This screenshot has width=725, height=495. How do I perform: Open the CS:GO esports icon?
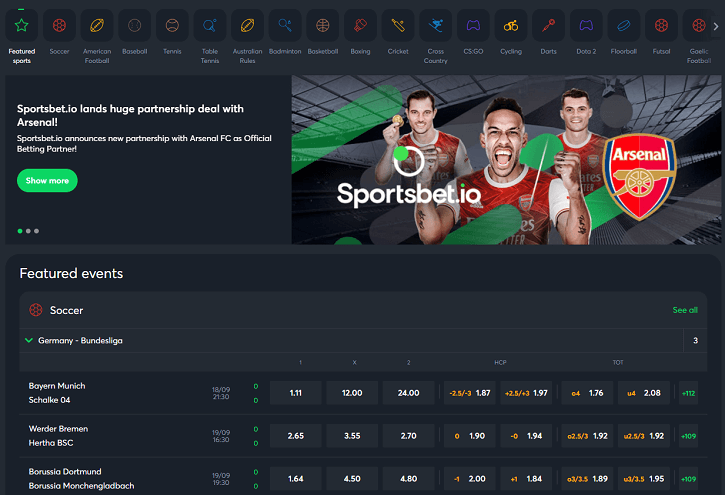click(473, 25)
